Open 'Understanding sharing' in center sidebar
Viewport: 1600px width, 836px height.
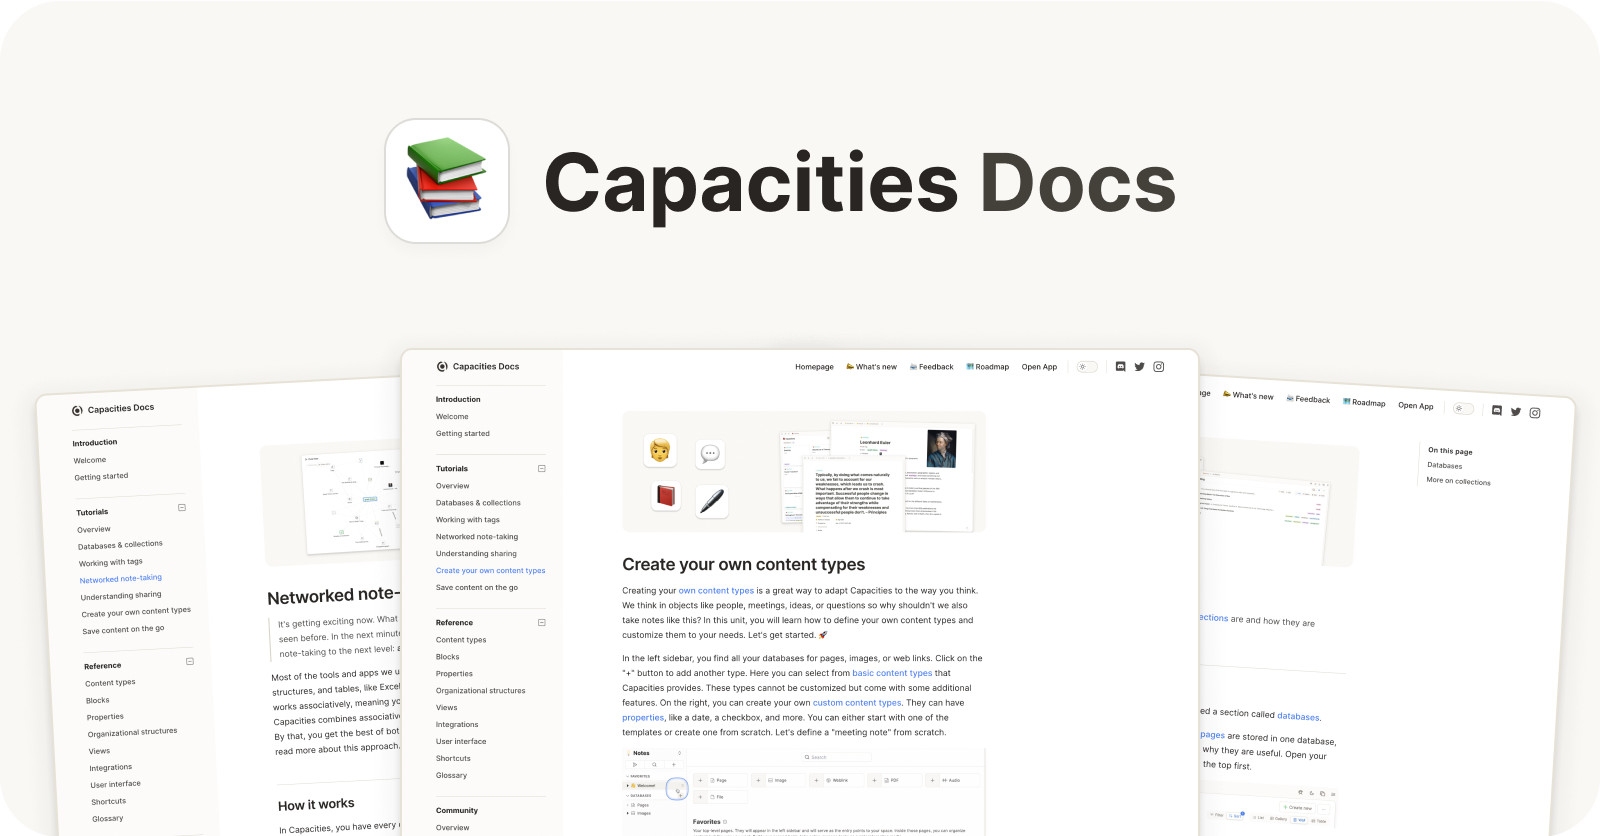pyautogui.click(x=476, y=554)
